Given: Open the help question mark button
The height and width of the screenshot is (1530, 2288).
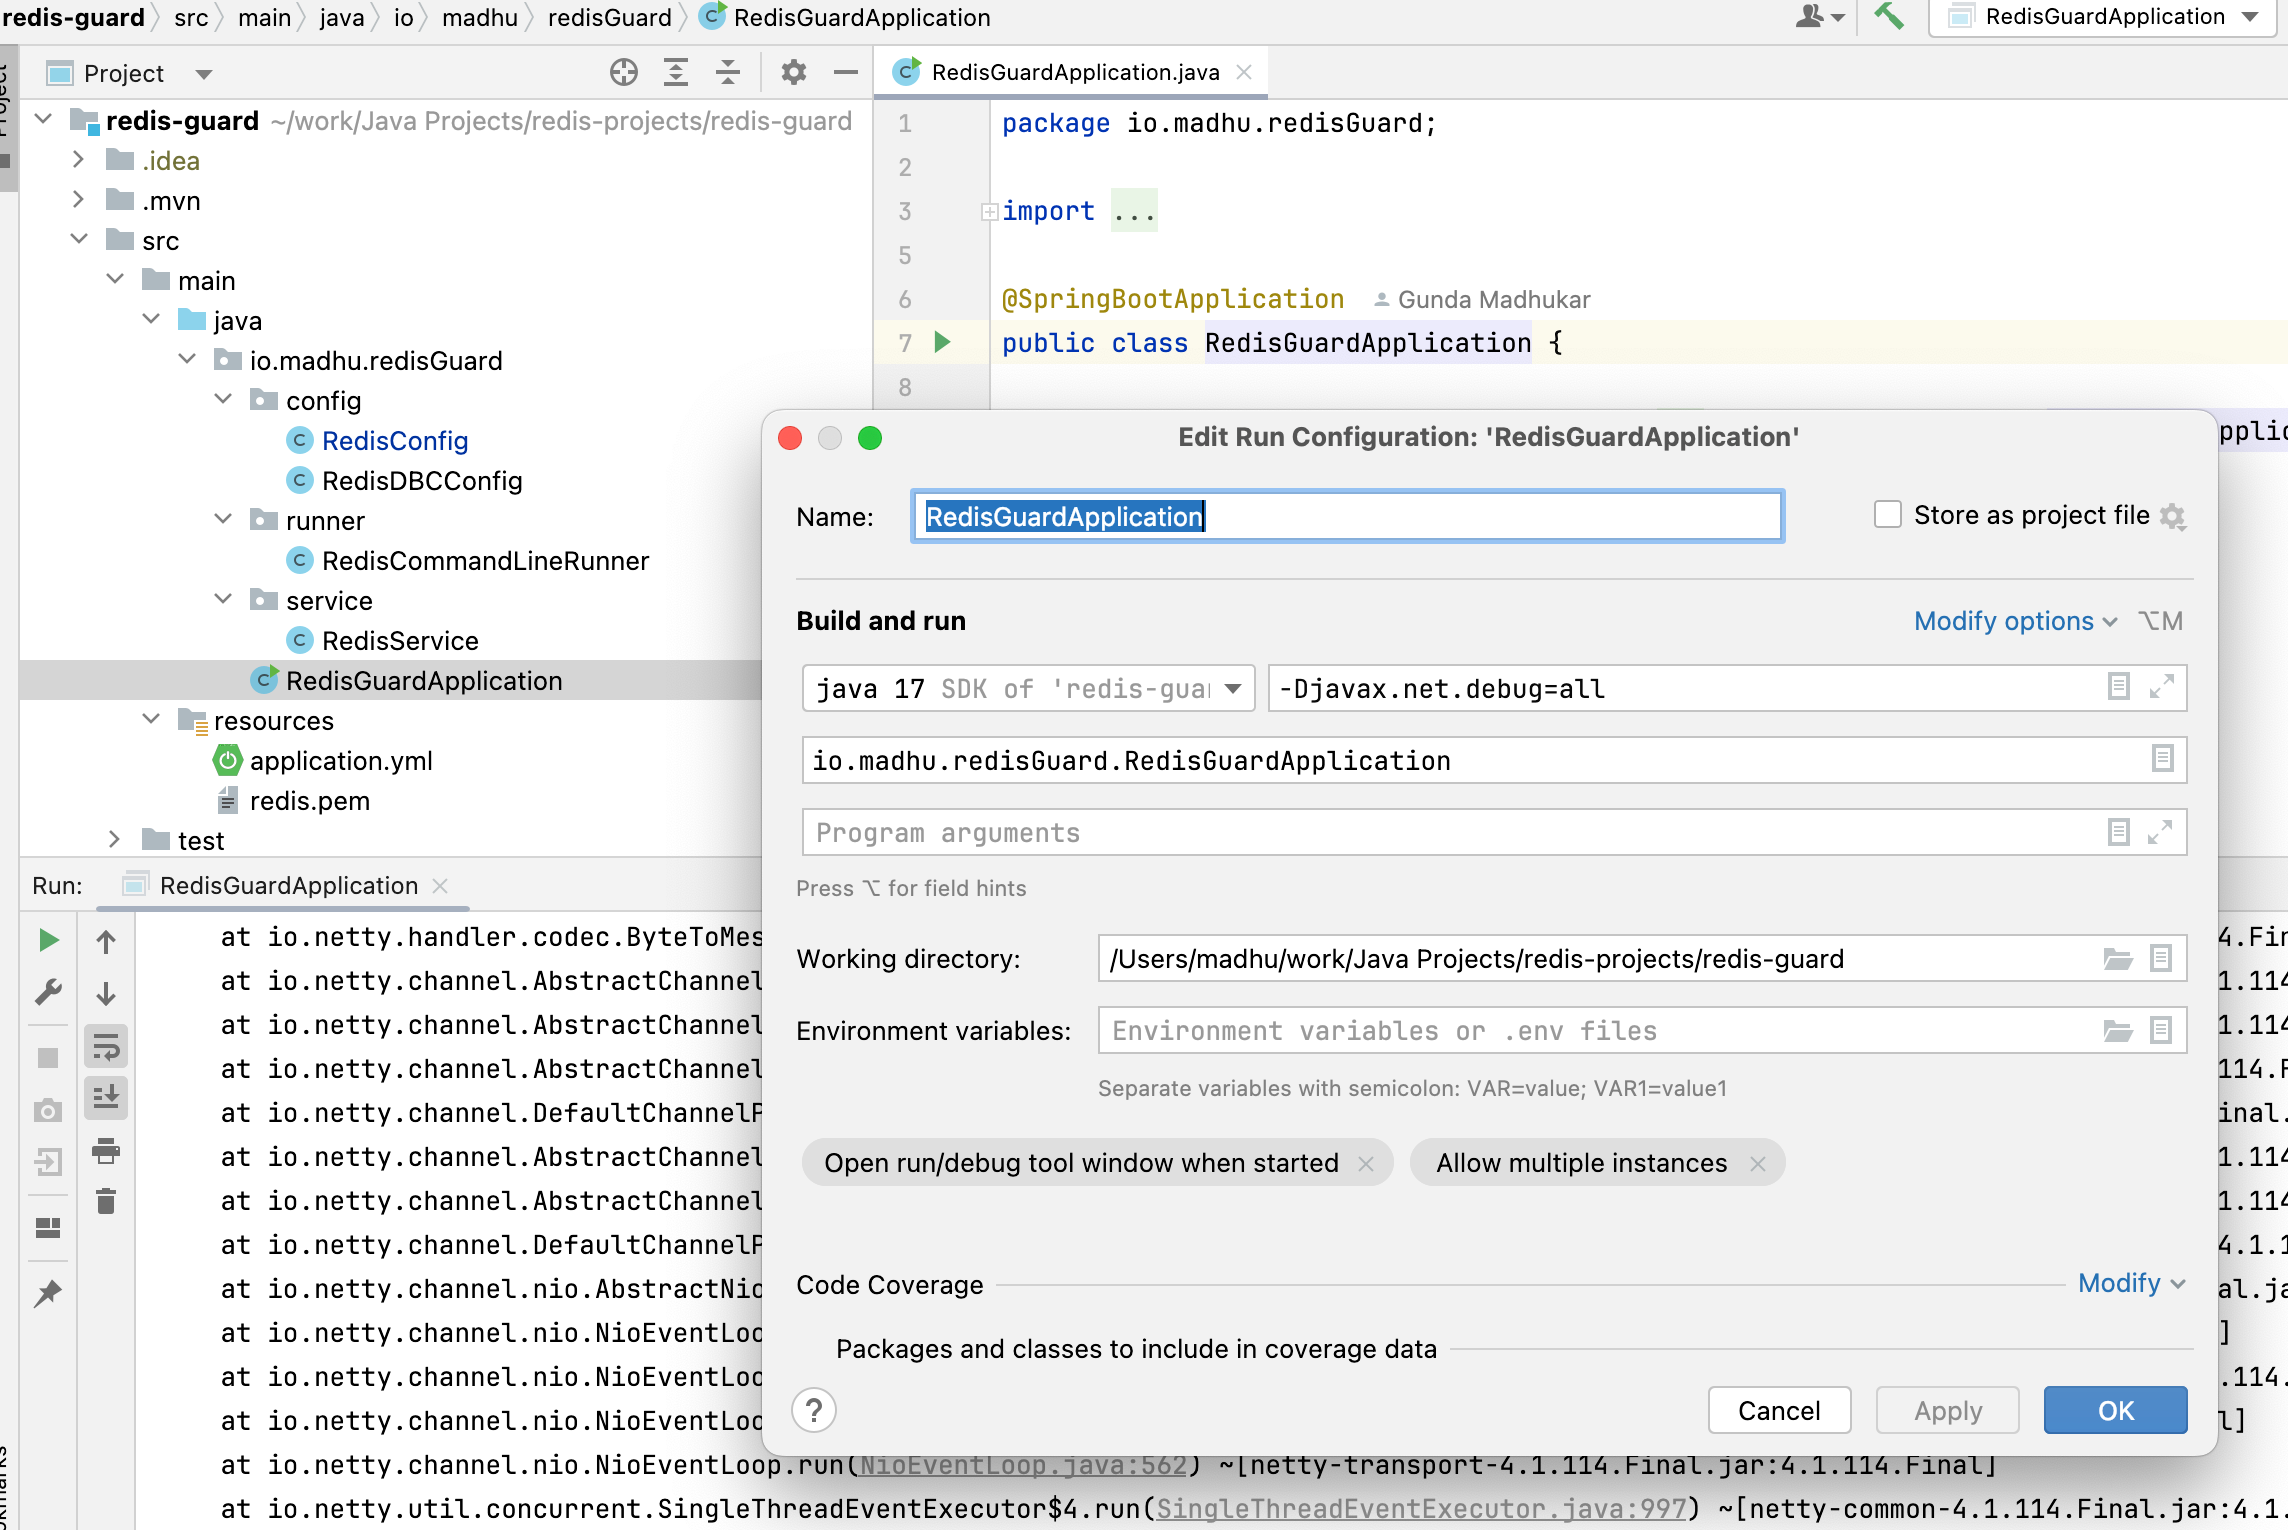Looking at the screenshot, I should 814,1410.
